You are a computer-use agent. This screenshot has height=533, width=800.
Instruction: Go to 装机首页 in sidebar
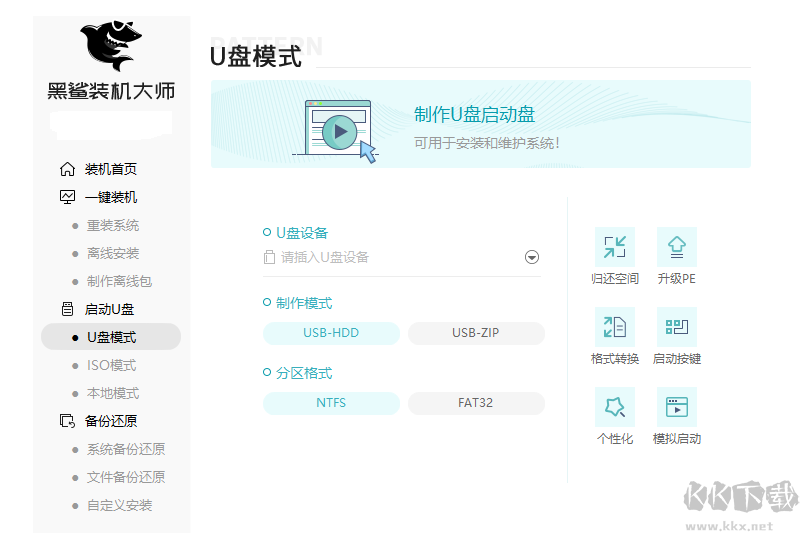coord(111,169)
